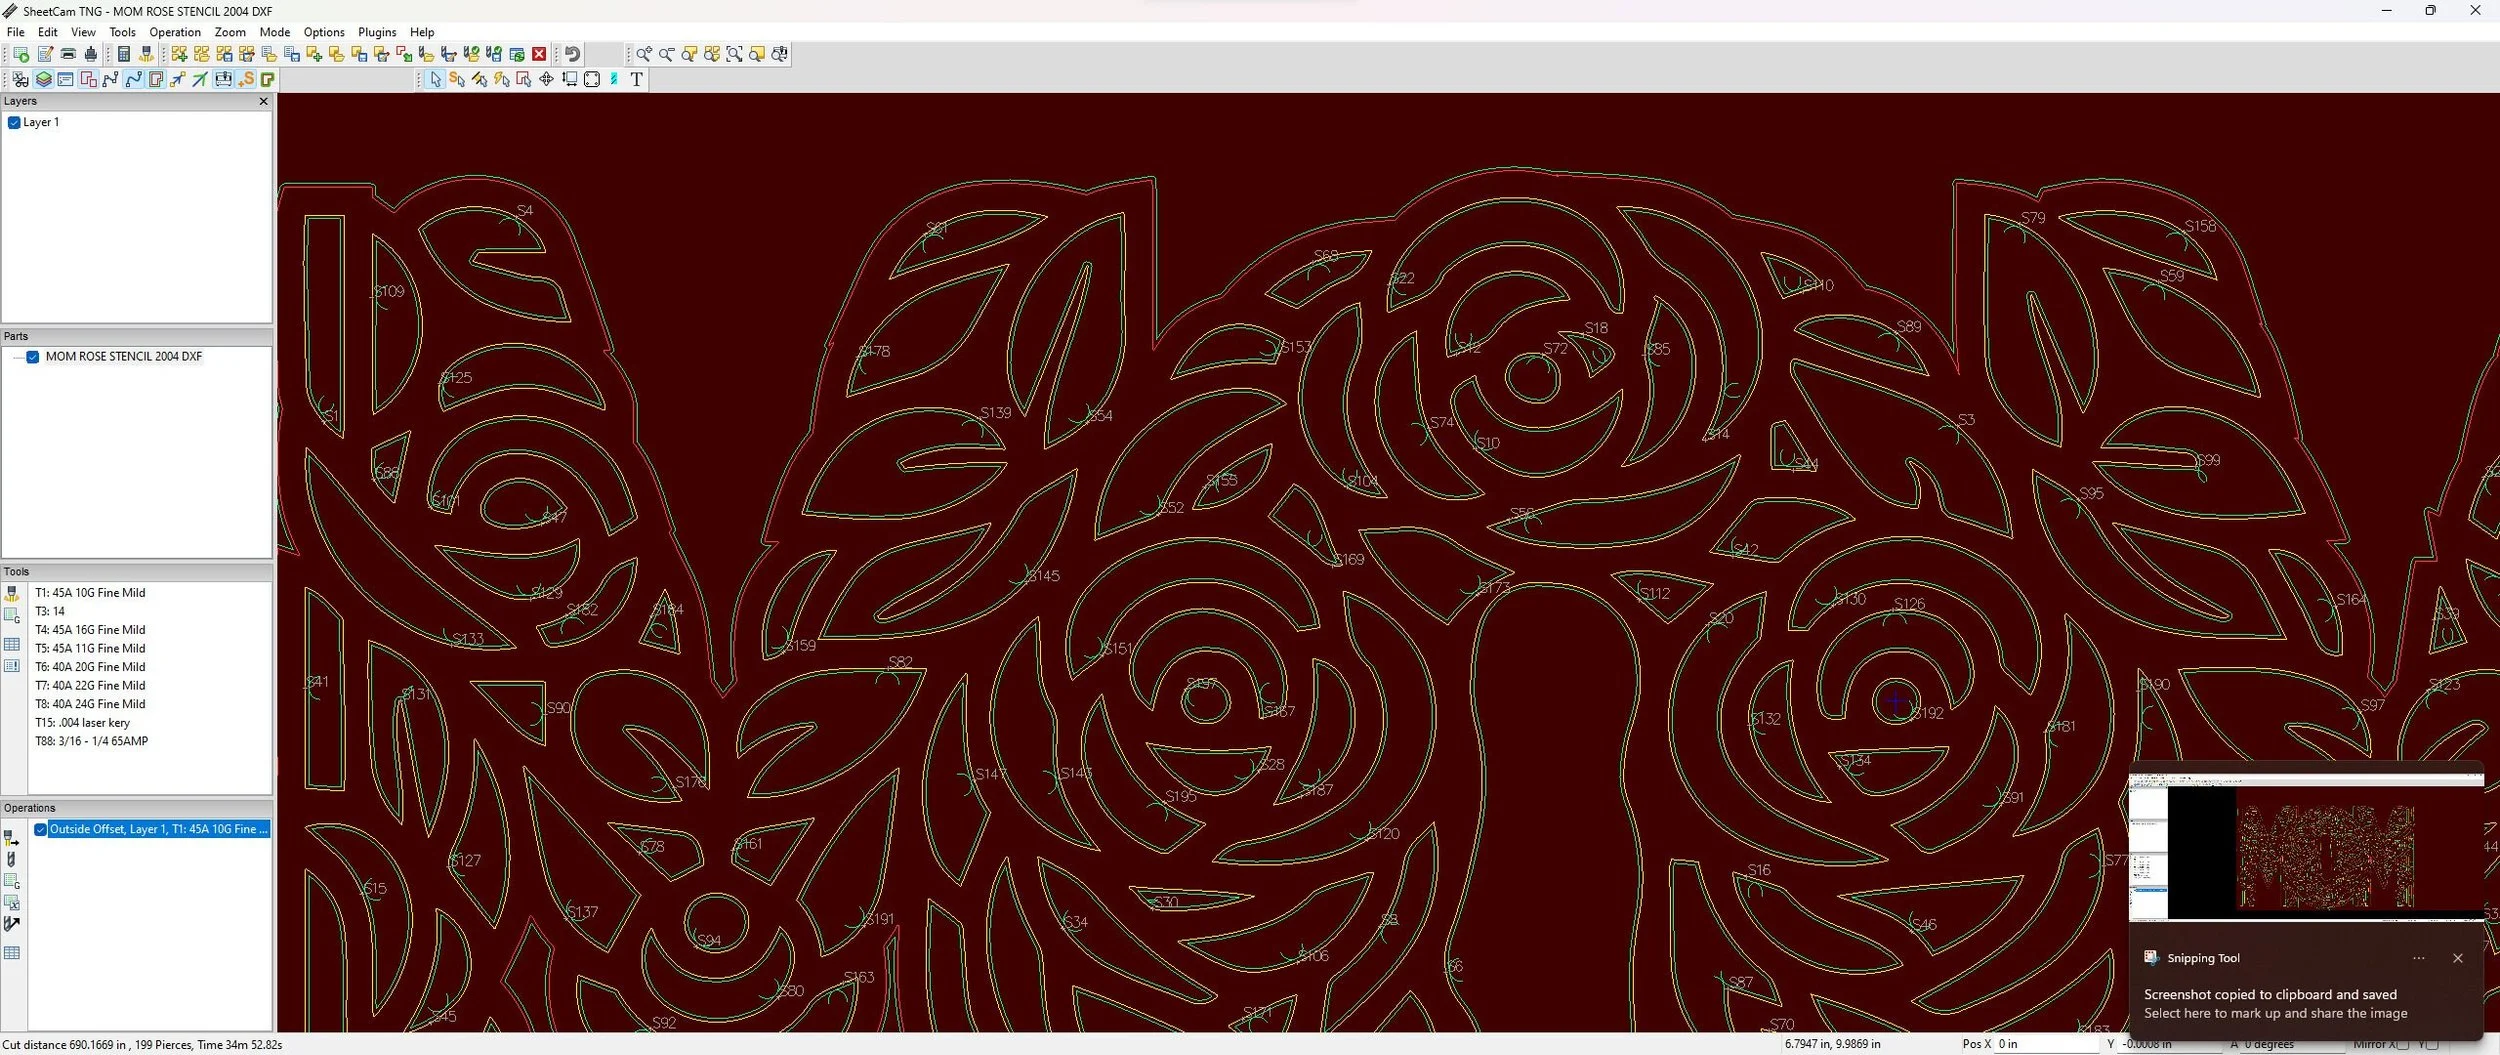The width and height of the screenshot is (2500, 1055).
Task: Uncheck the Outside Offset operation checkbox
Action: 40,830
